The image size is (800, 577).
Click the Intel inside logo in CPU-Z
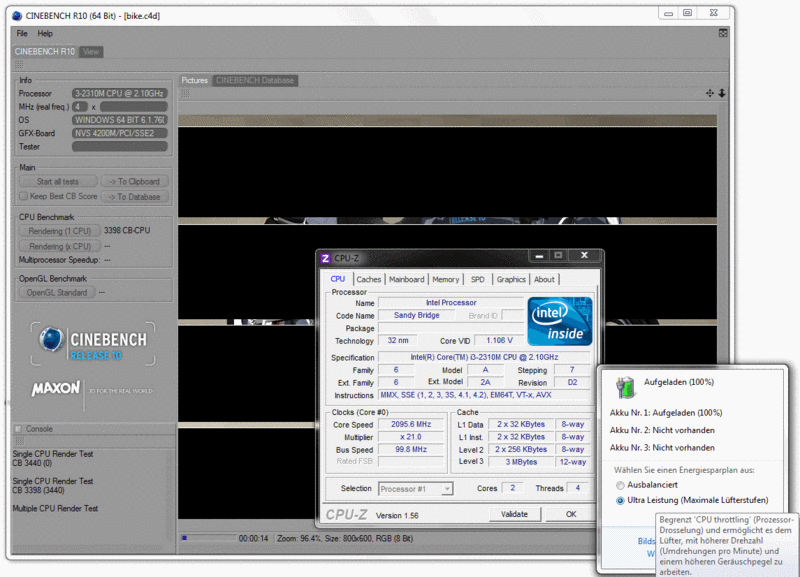tap(560, 321)
